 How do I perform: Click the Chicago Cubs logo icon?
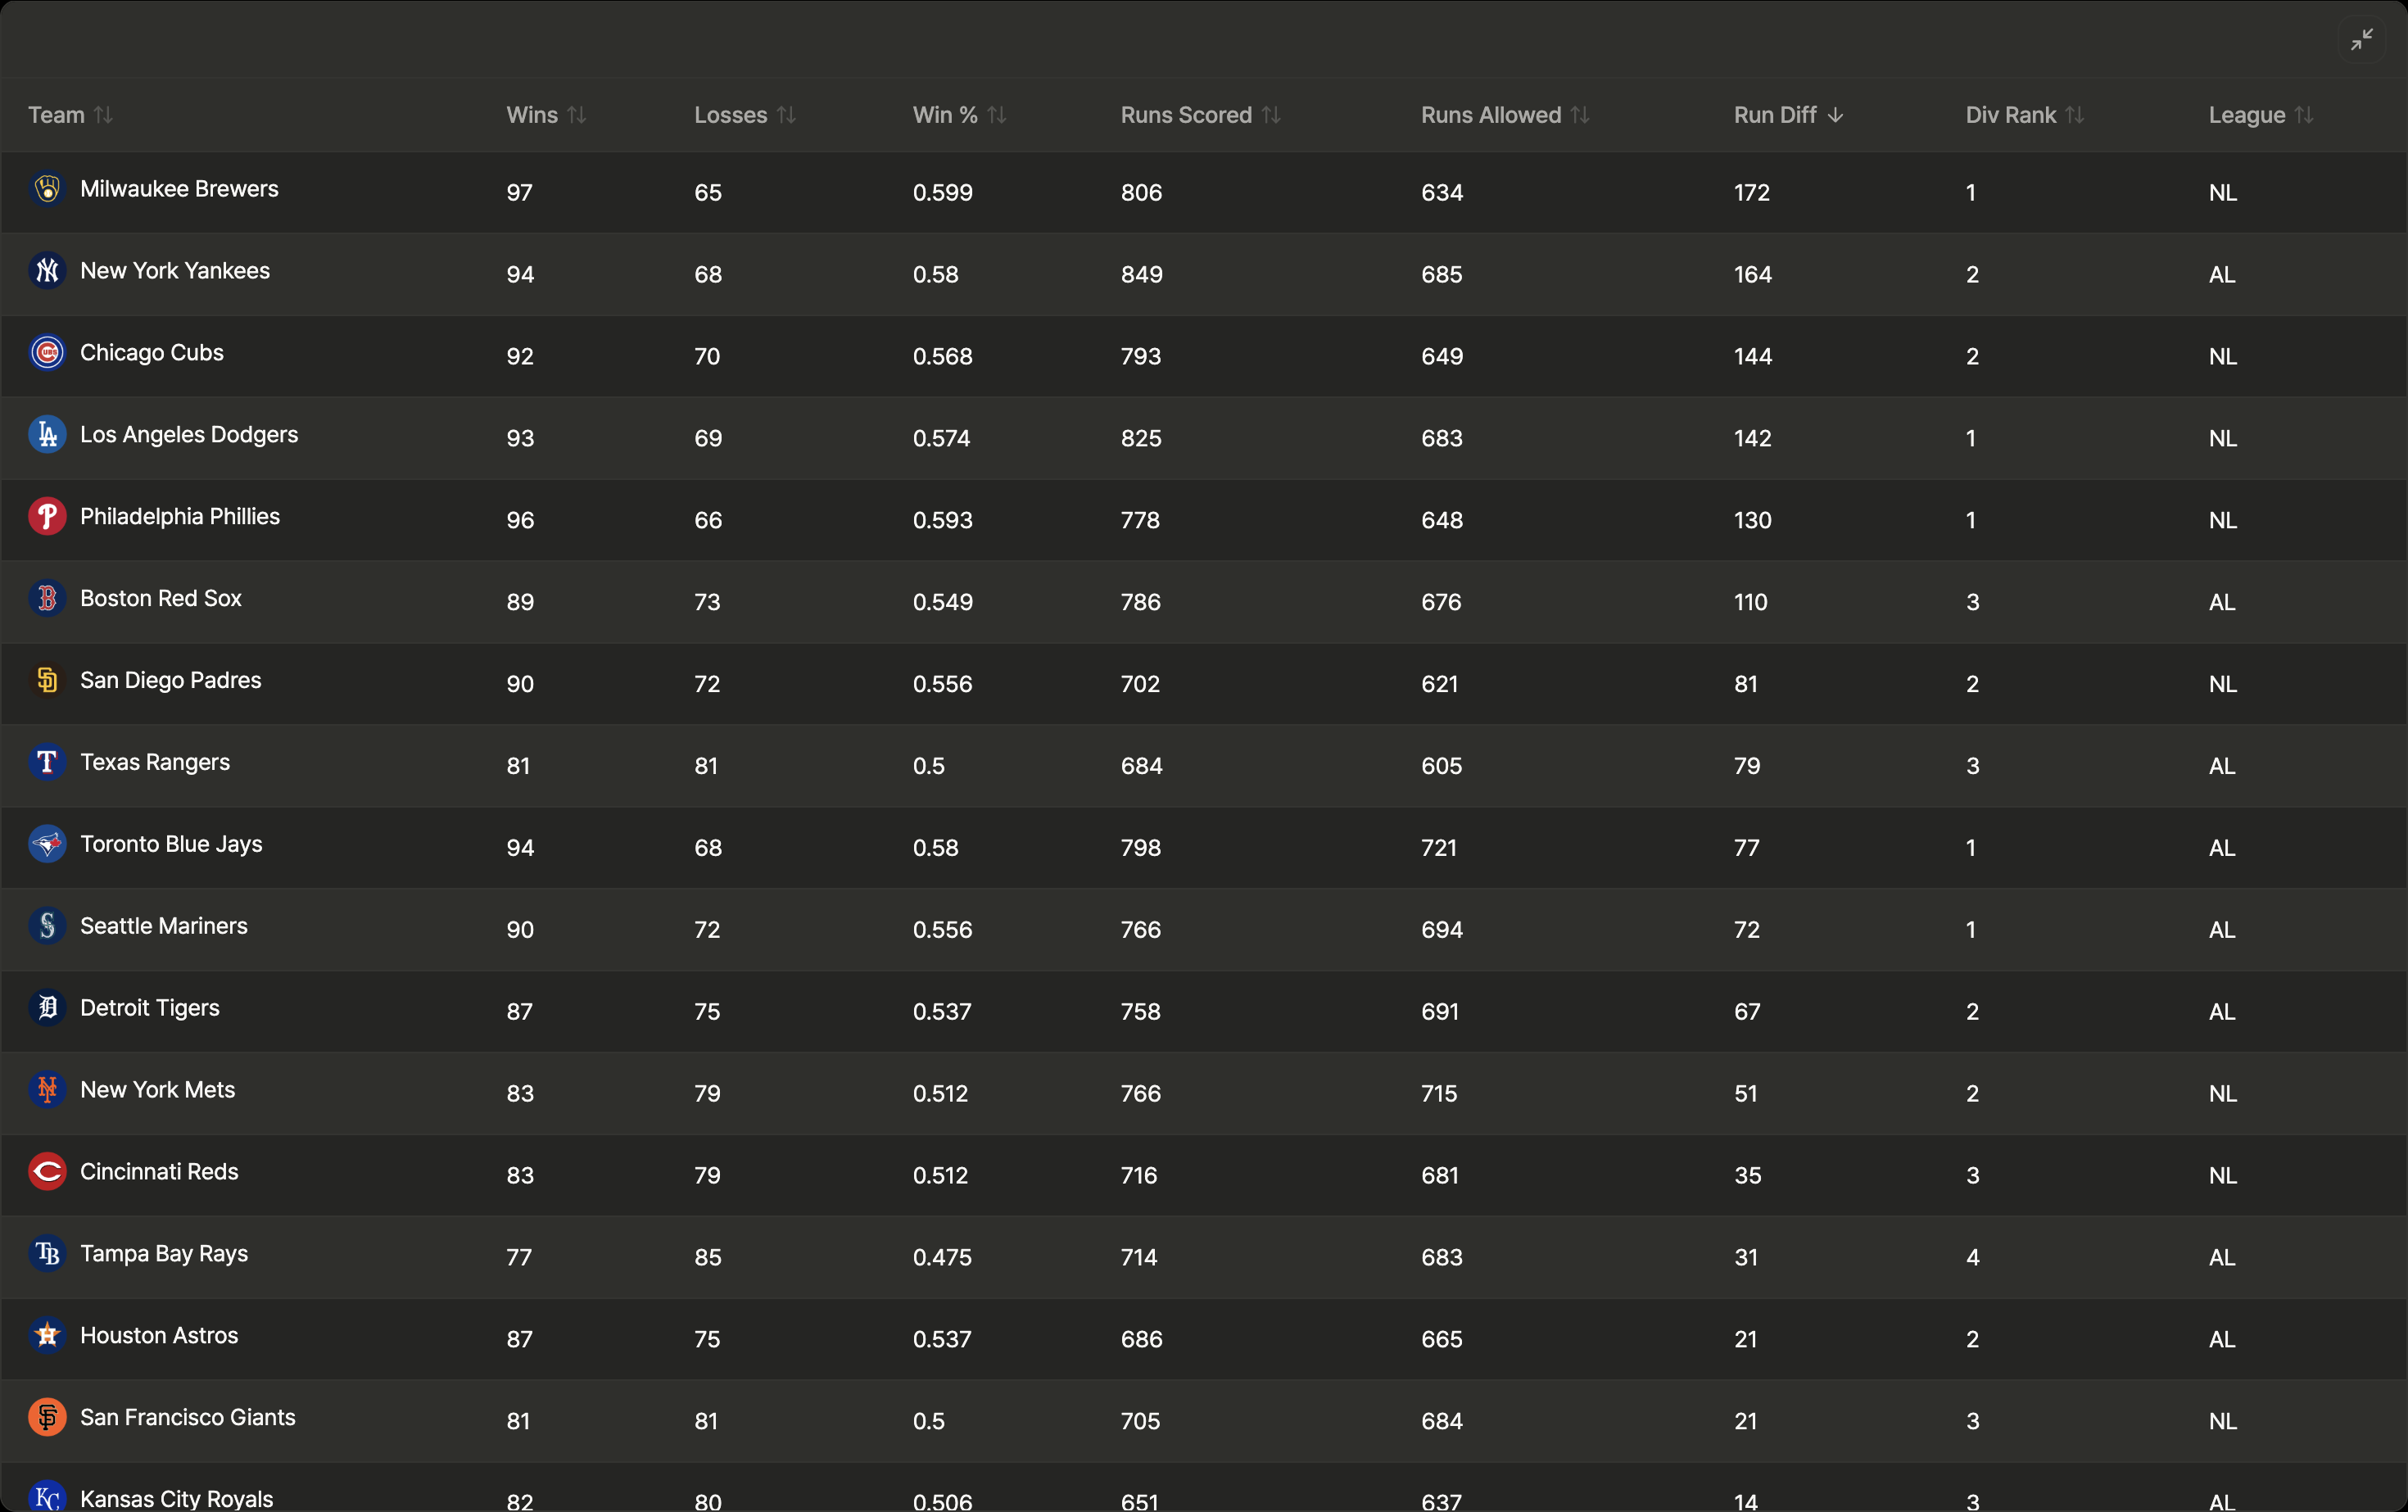(x=47, y=353)
